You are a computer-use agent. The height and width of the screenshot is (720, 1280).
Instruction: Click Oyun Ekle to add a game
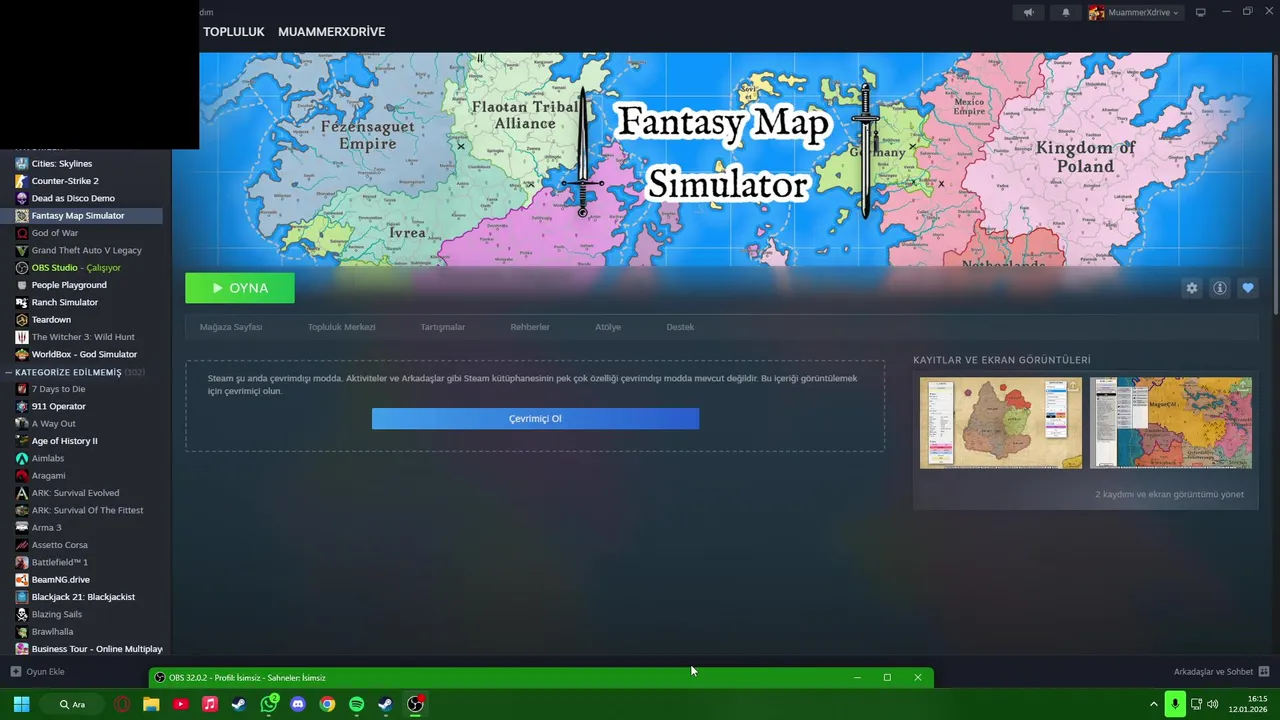click(37, 672)
